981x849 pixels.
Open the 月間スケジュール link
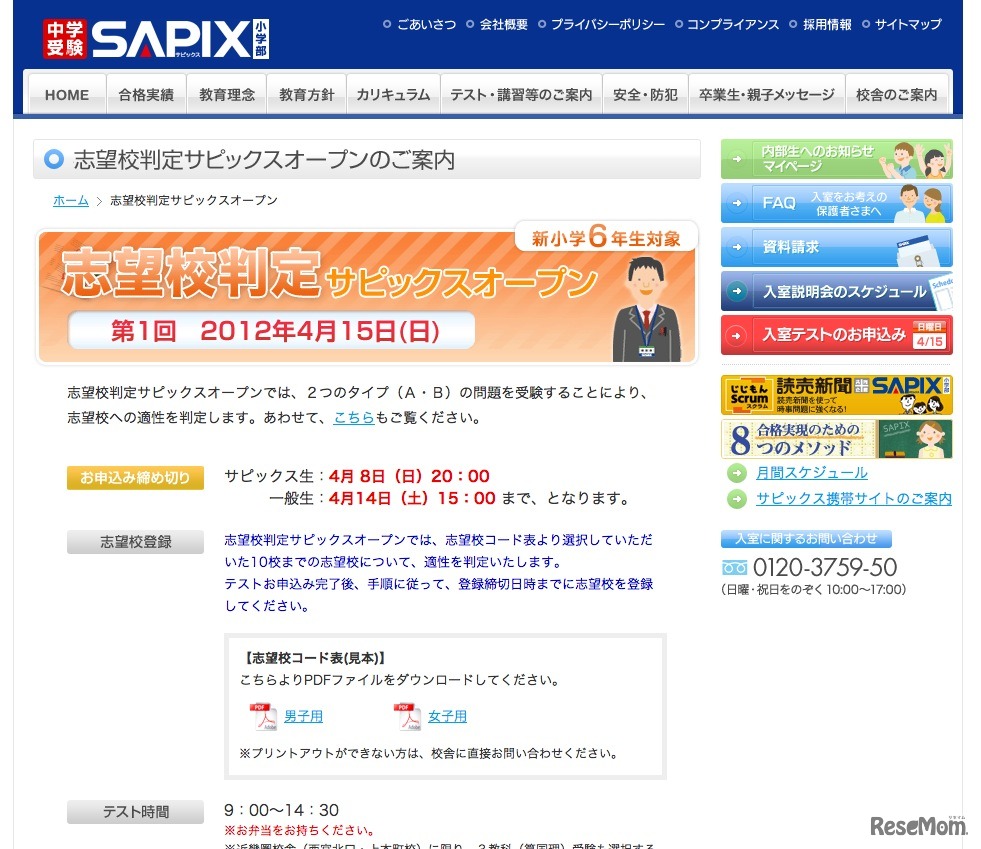point(811,473)
